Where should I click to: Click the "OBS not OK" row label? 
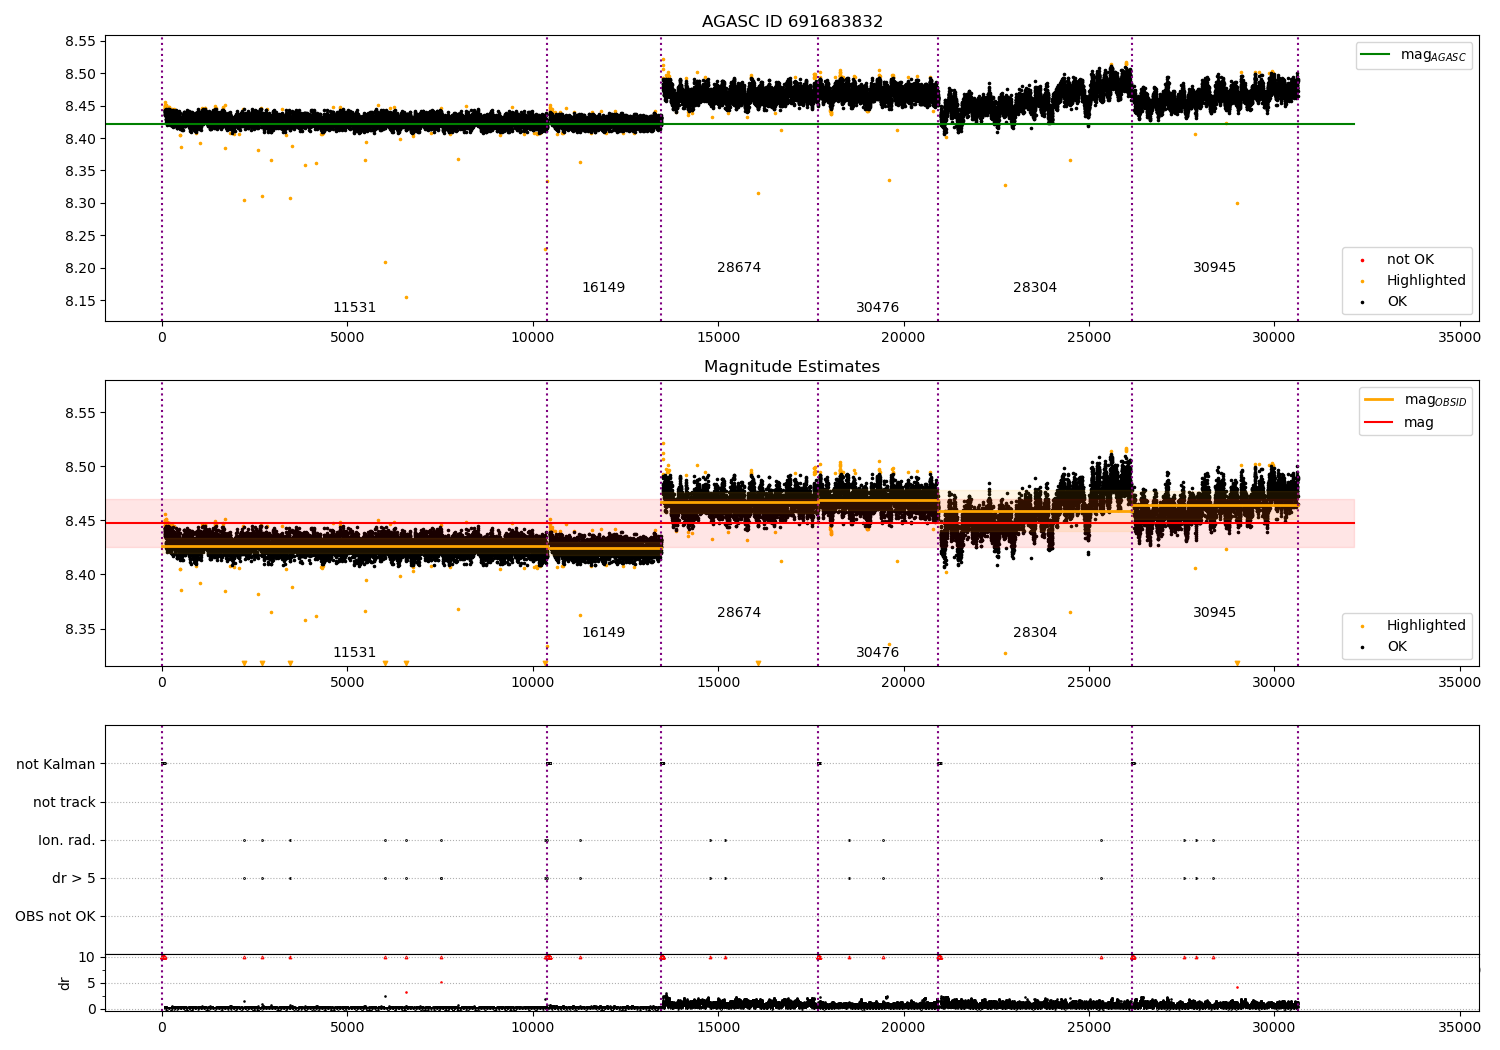pyautogui.click(x=55, y=916)
